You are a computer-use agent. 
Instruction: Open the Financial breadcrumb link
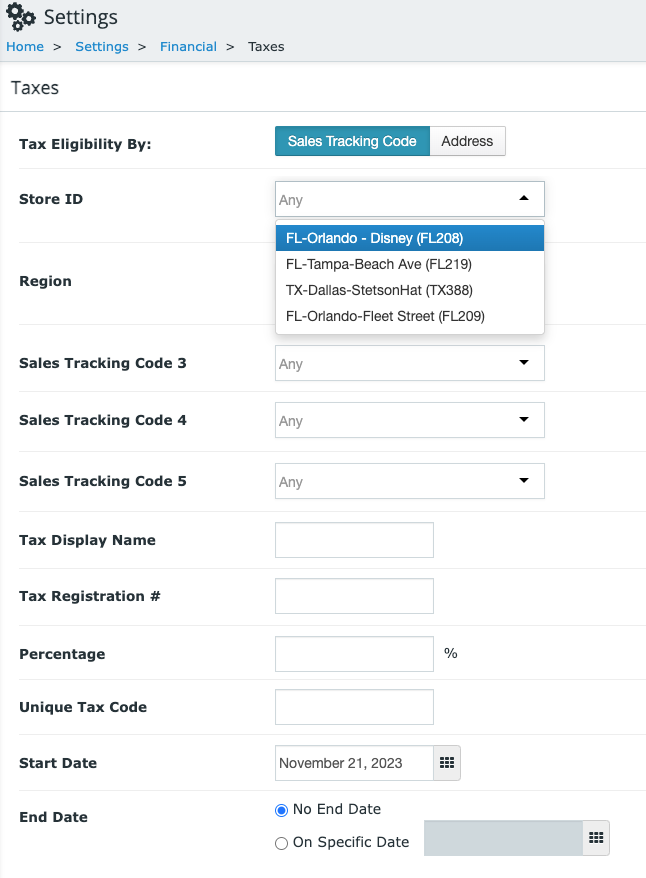tap(188, 46)
